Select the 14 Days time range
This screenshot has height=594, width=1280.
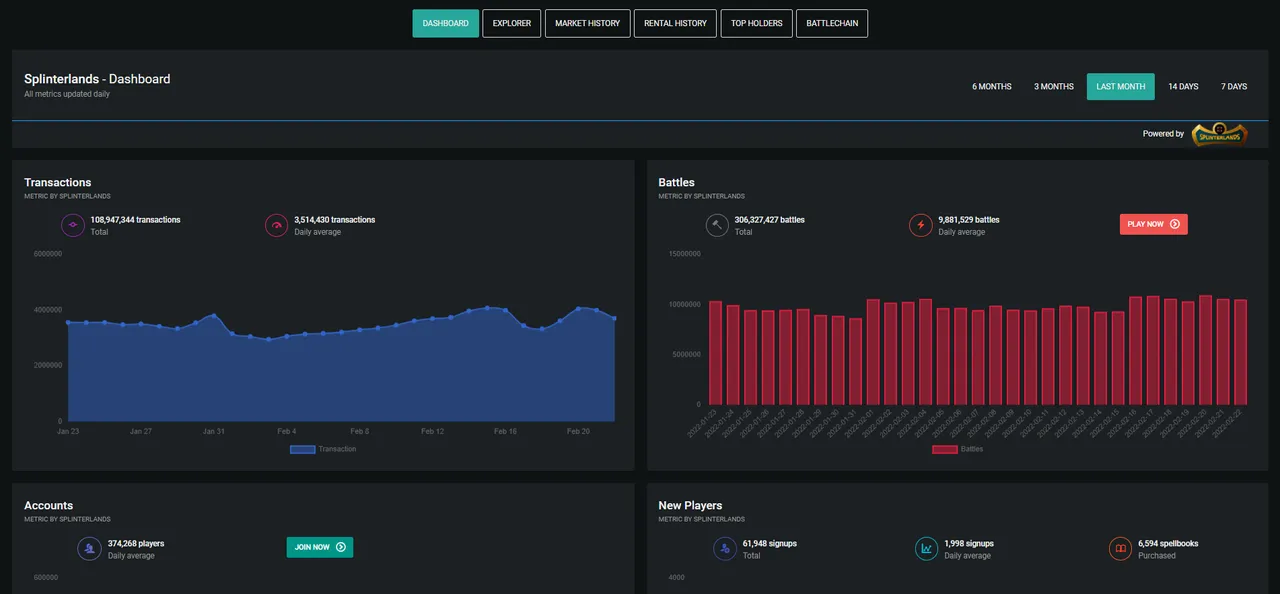coord(1183,87)
